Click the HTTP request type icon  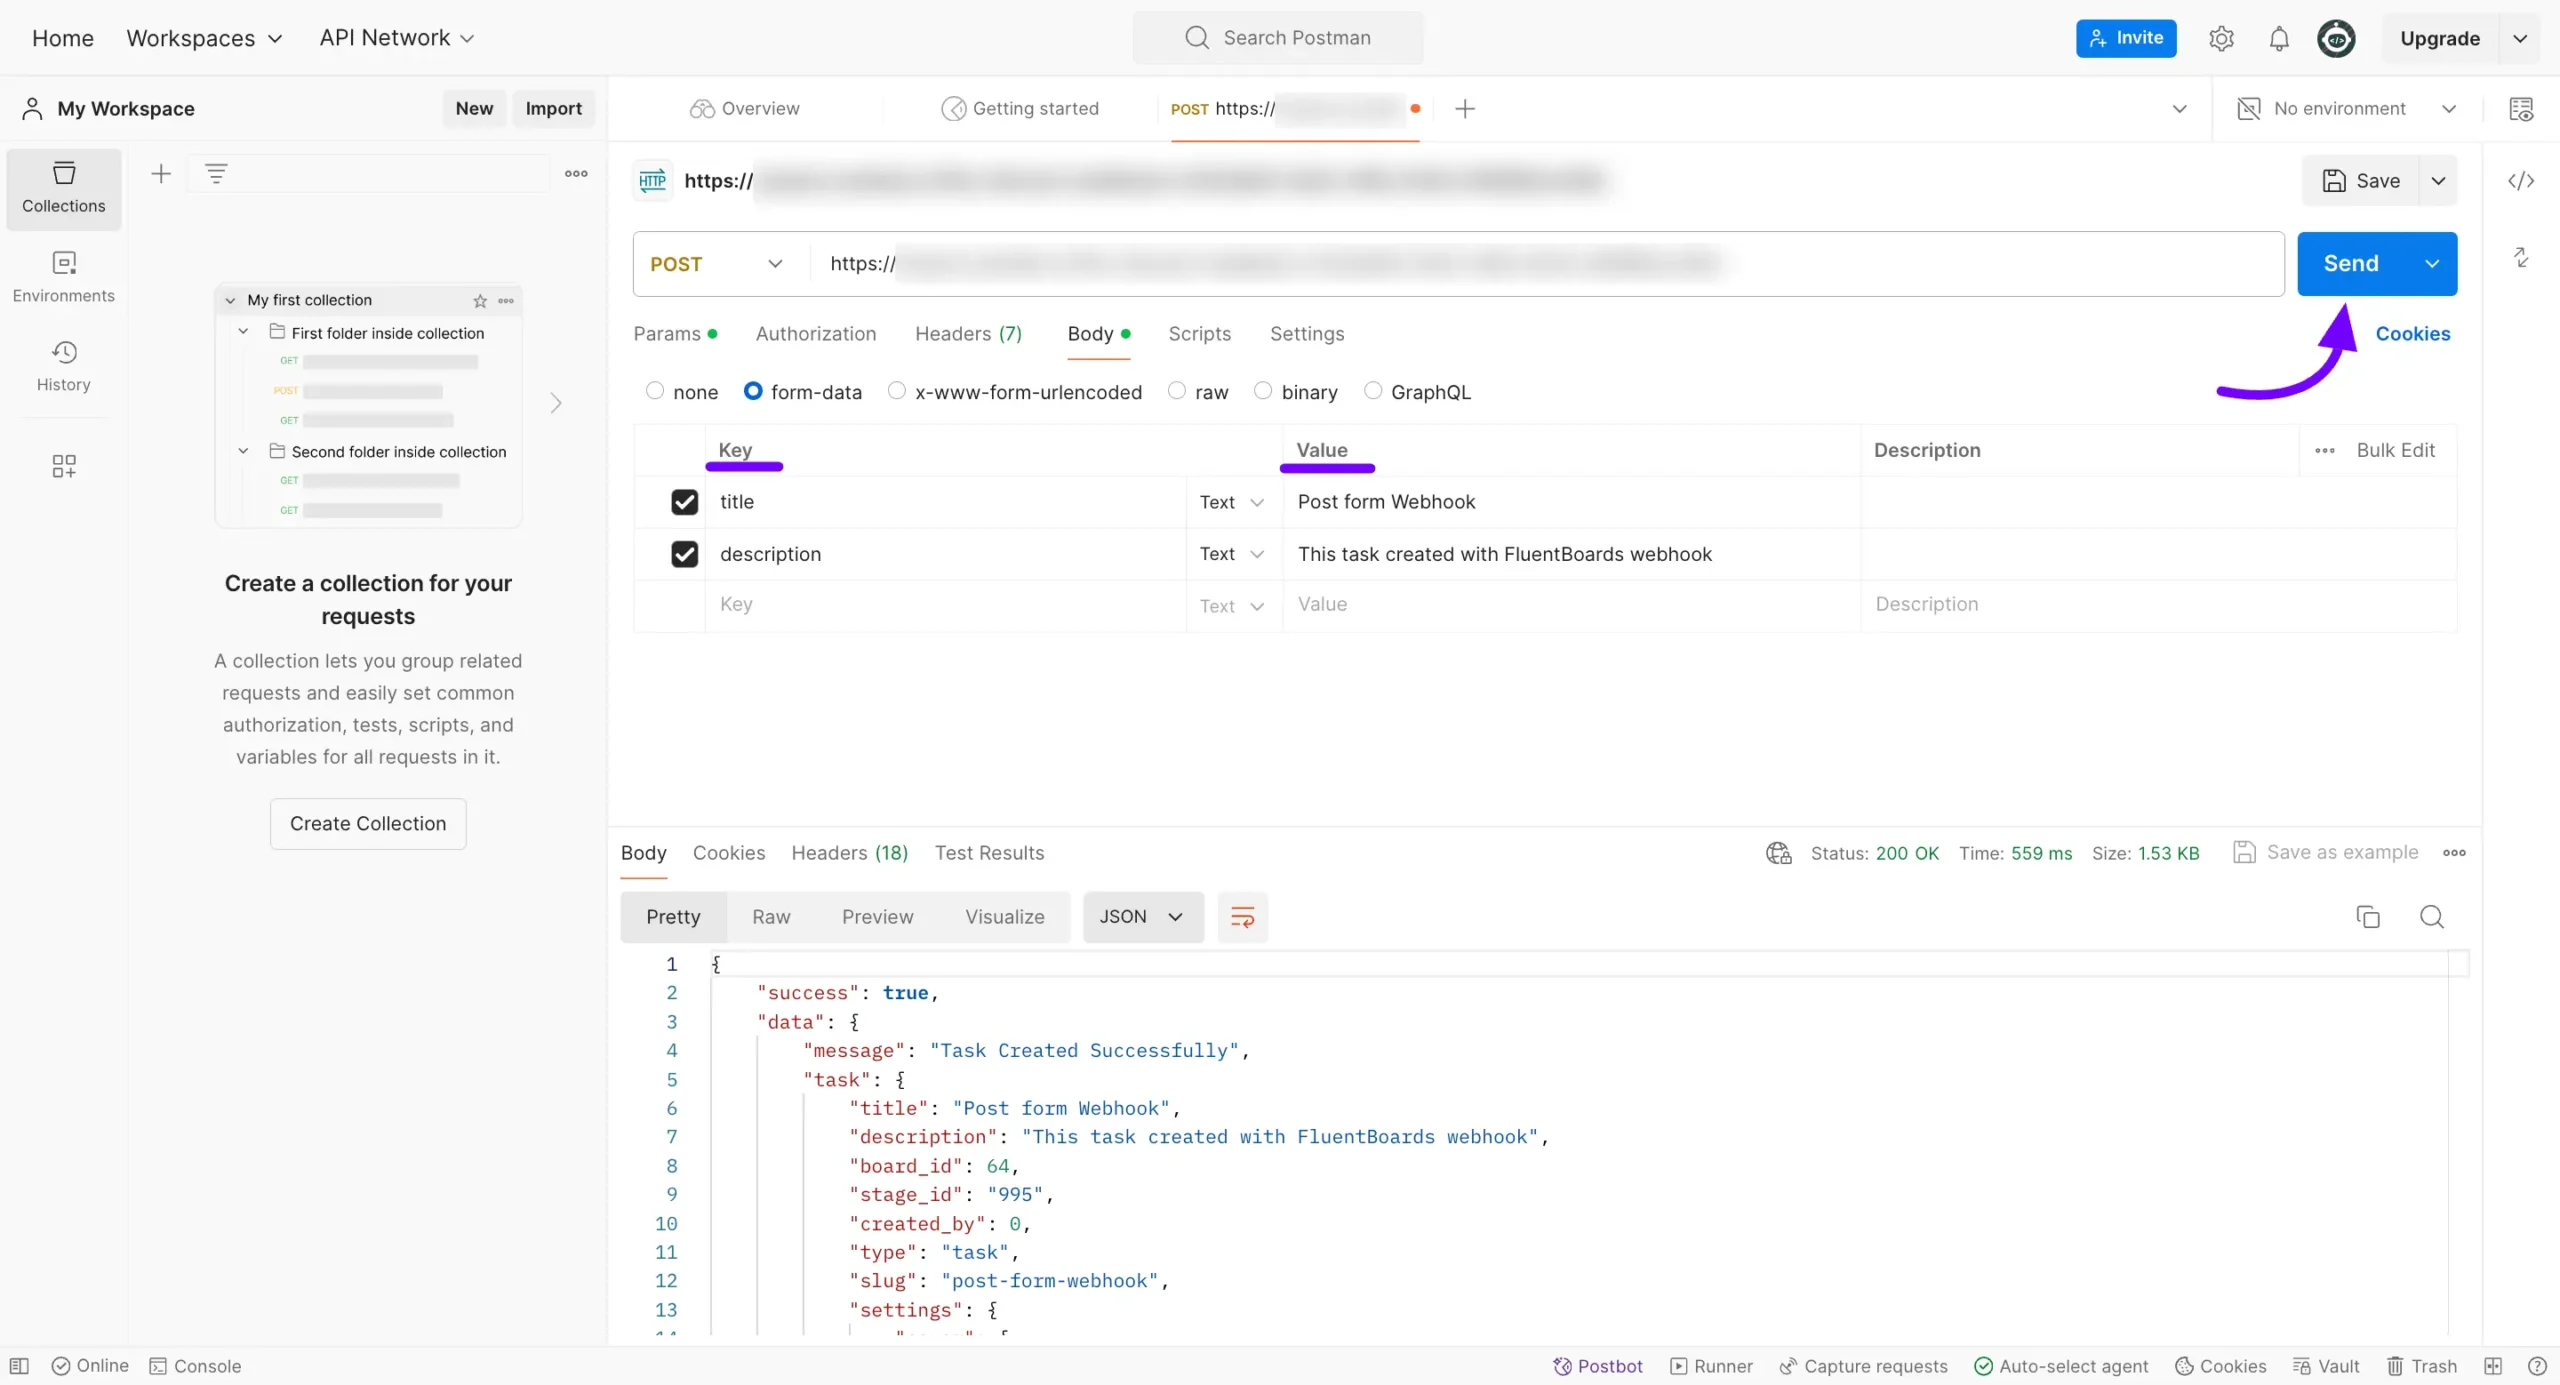pyautogui.click(x=653, y=181)
